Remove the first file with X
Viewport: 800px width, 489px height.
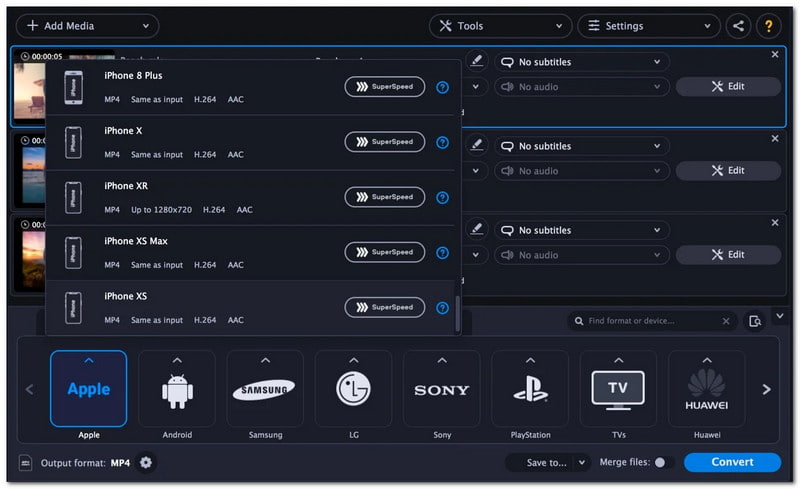774,54
